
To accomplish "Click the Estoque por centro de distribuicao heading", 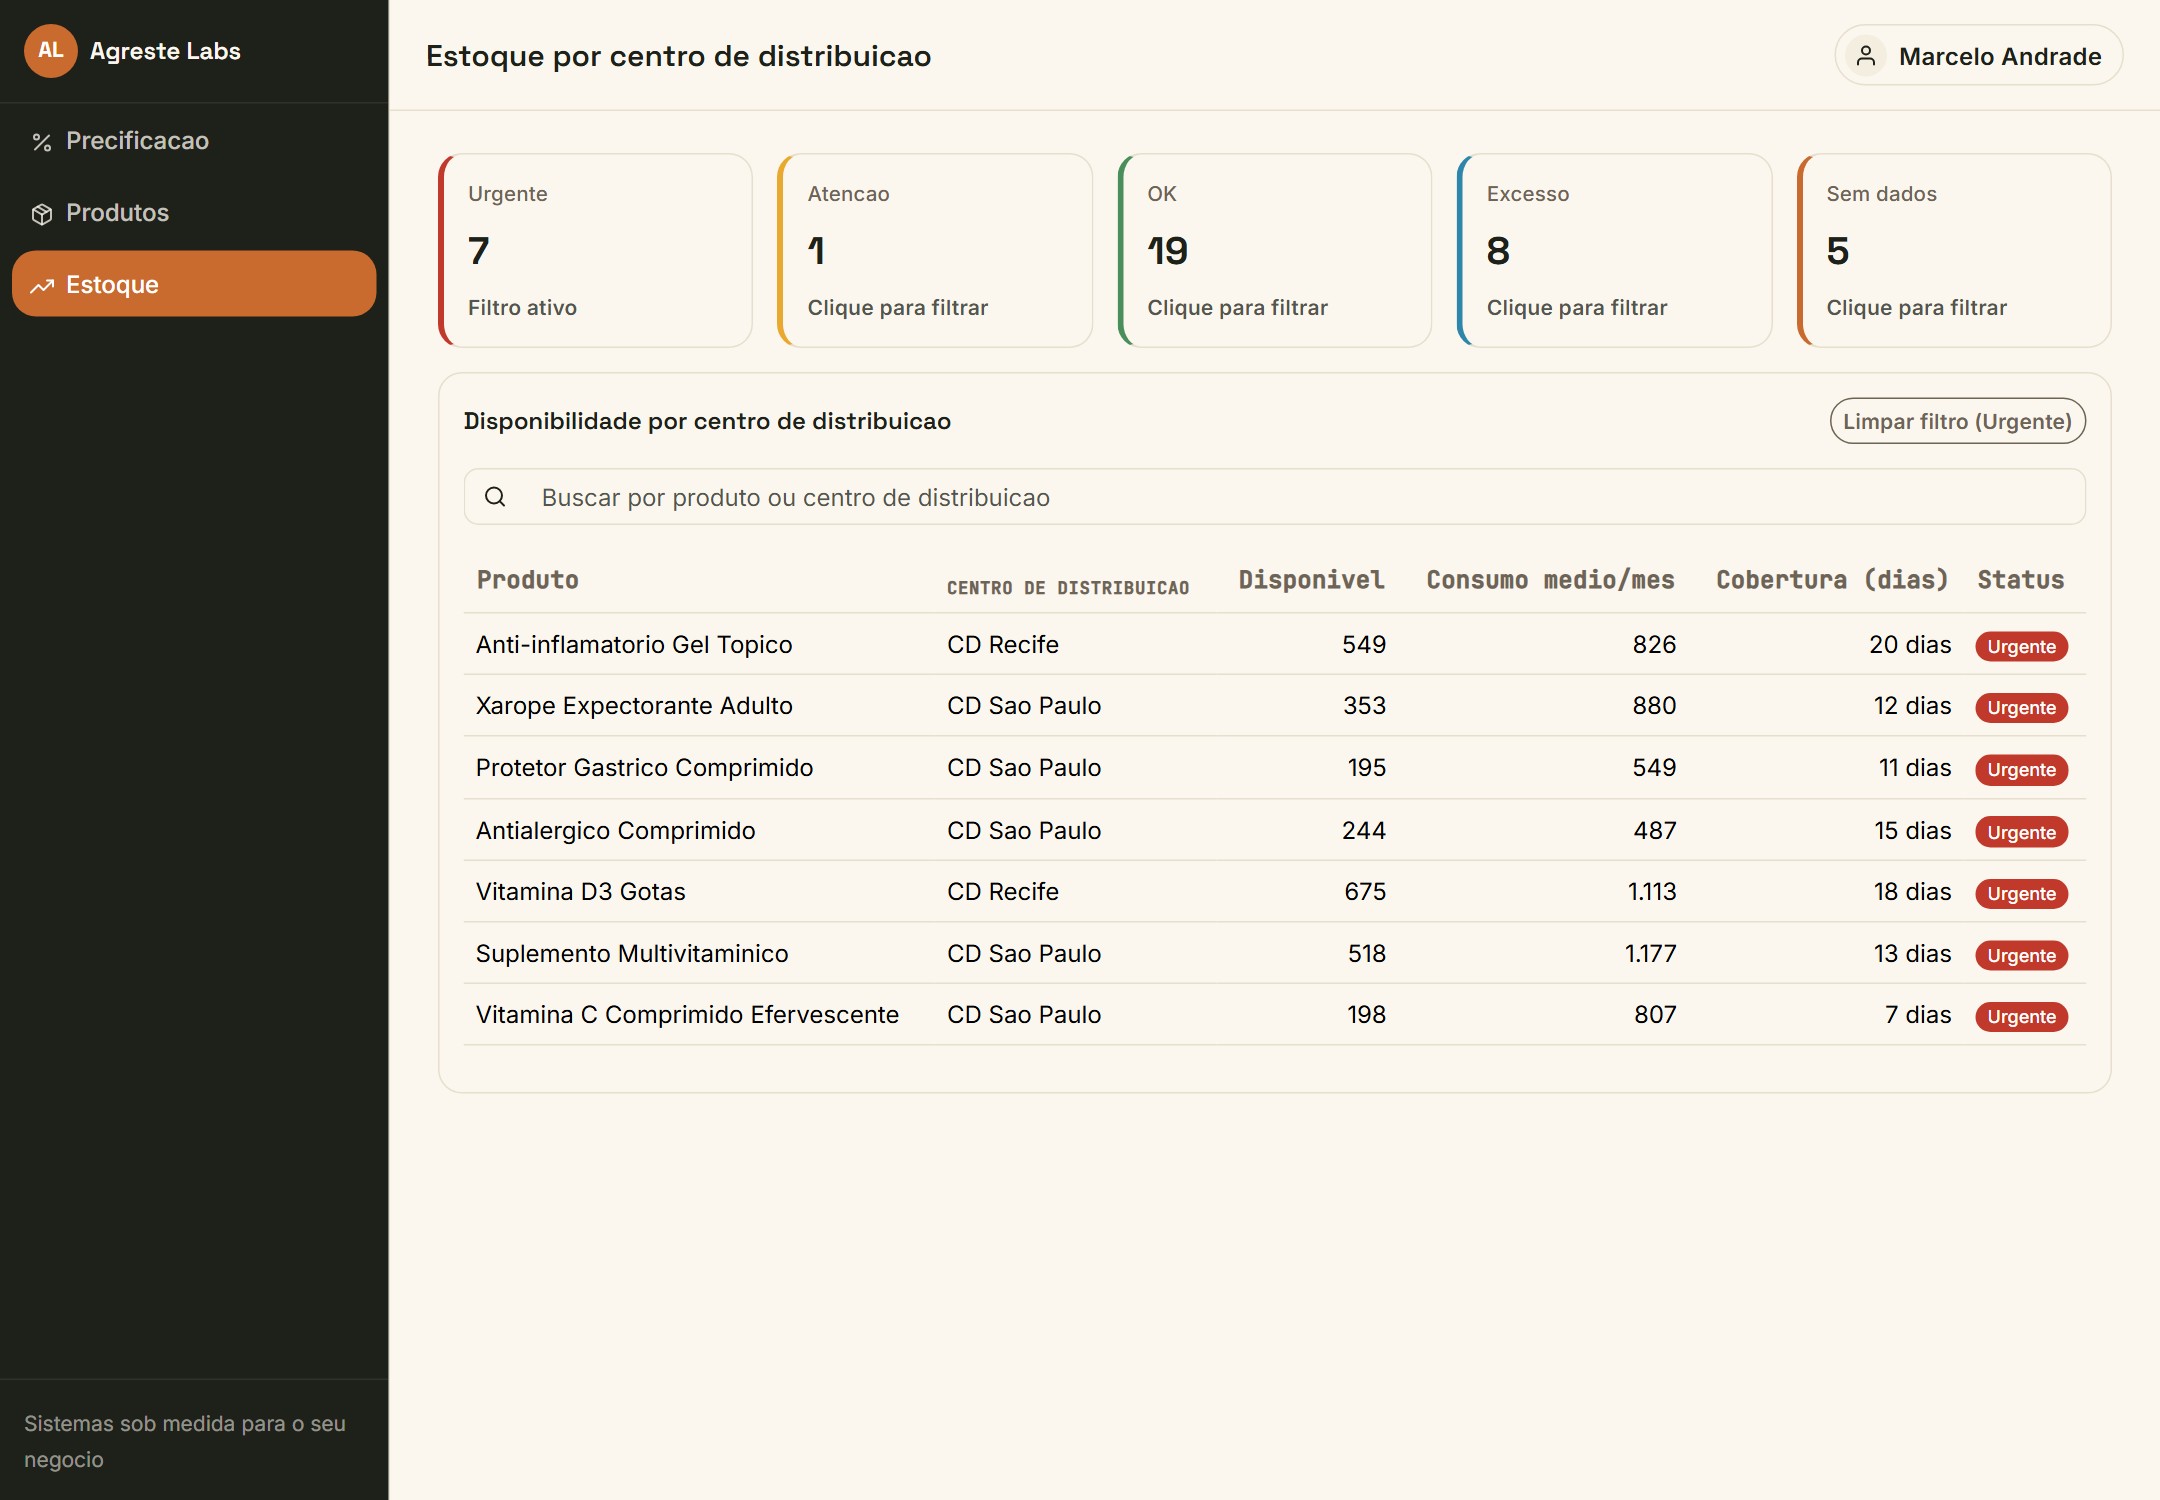I will pos(678,56).
